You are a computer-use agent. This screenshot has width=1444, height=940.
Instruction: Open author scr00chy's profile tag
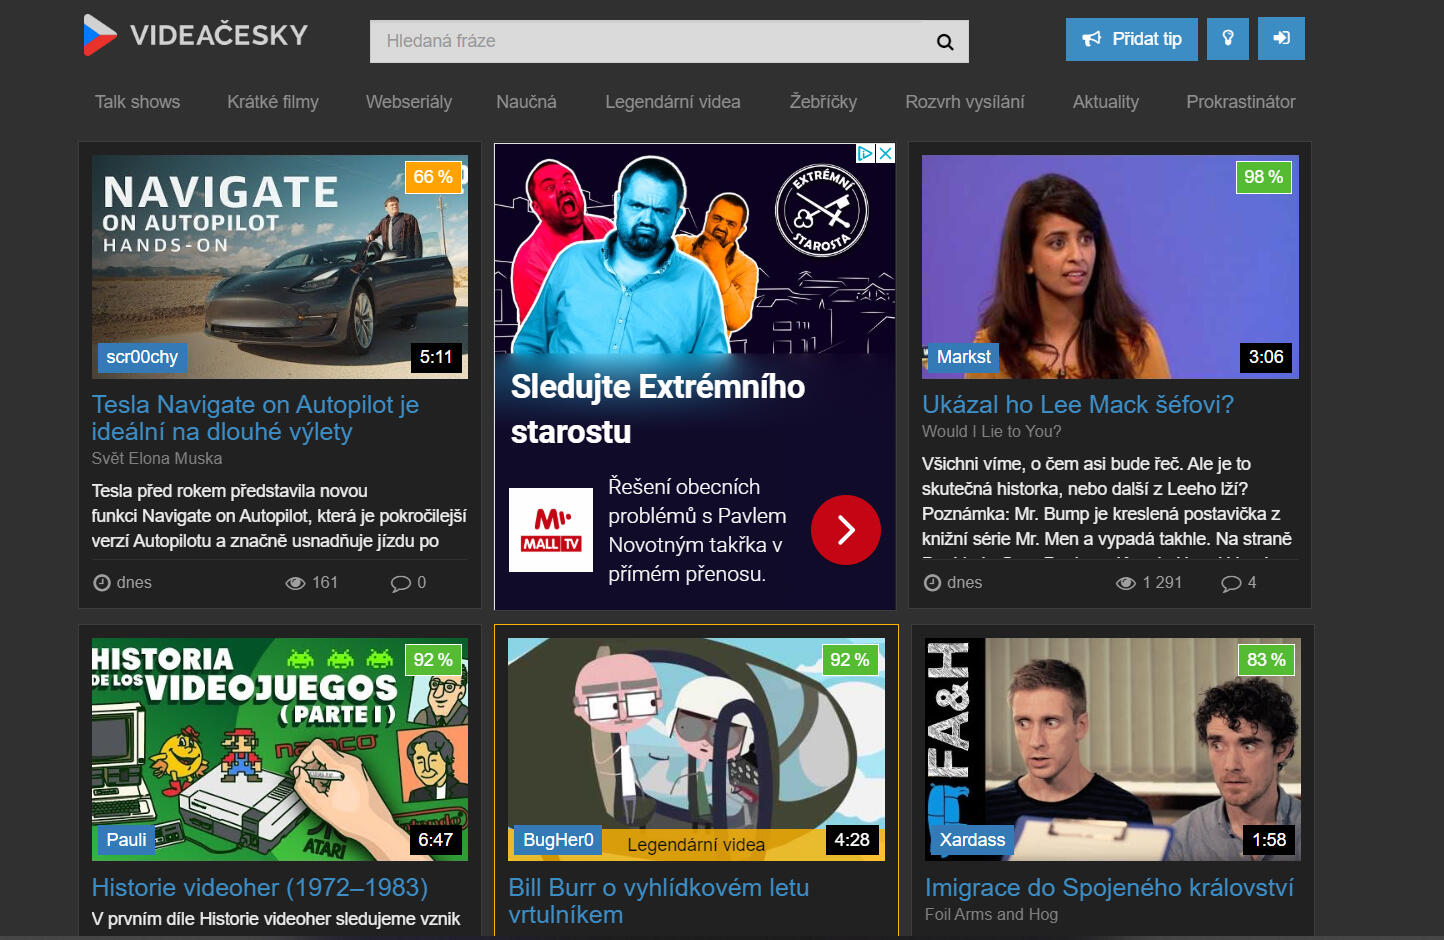point(142,357)
